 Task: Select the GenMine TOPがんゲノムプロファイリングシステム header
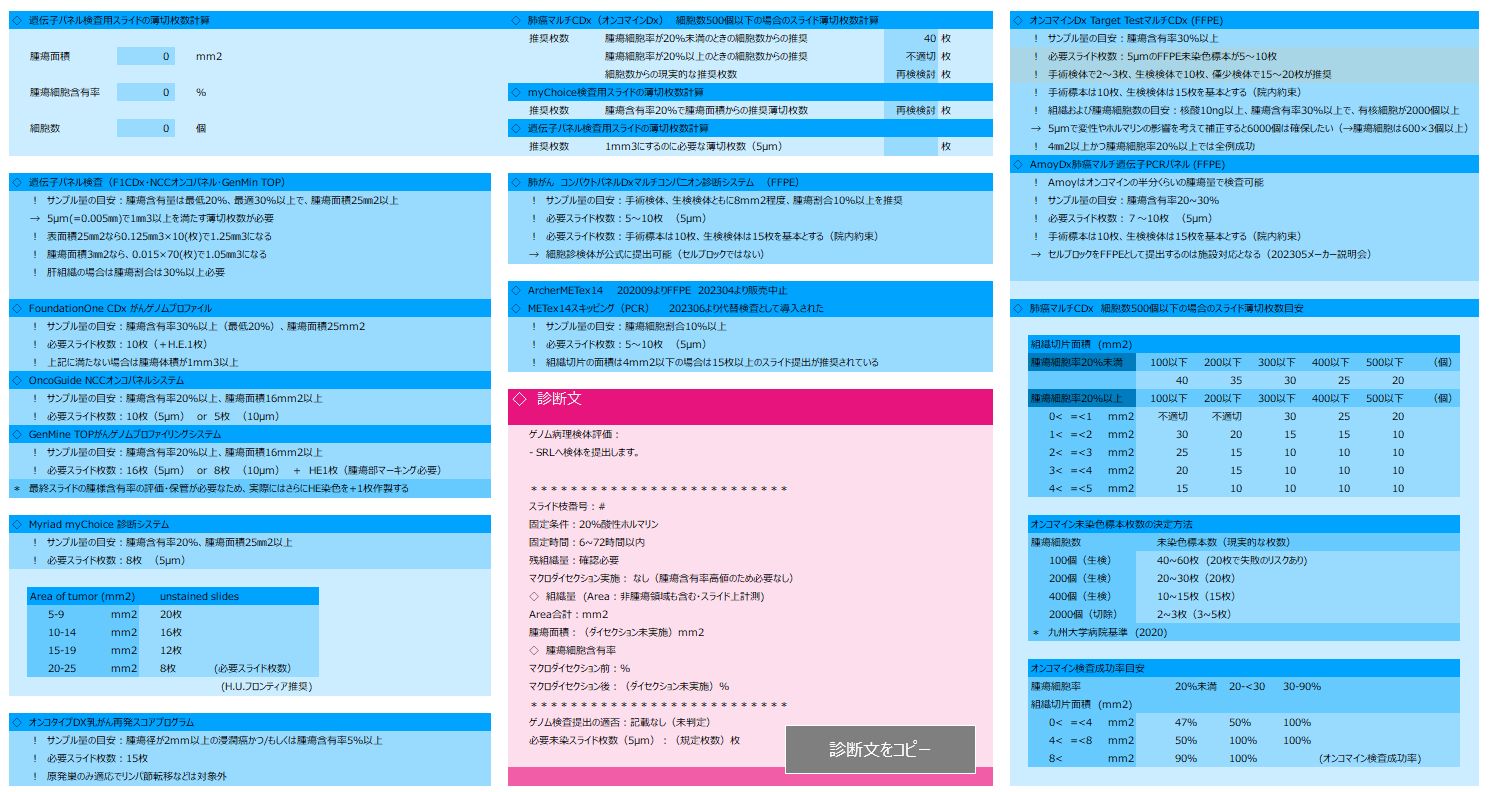click(250, 434)
